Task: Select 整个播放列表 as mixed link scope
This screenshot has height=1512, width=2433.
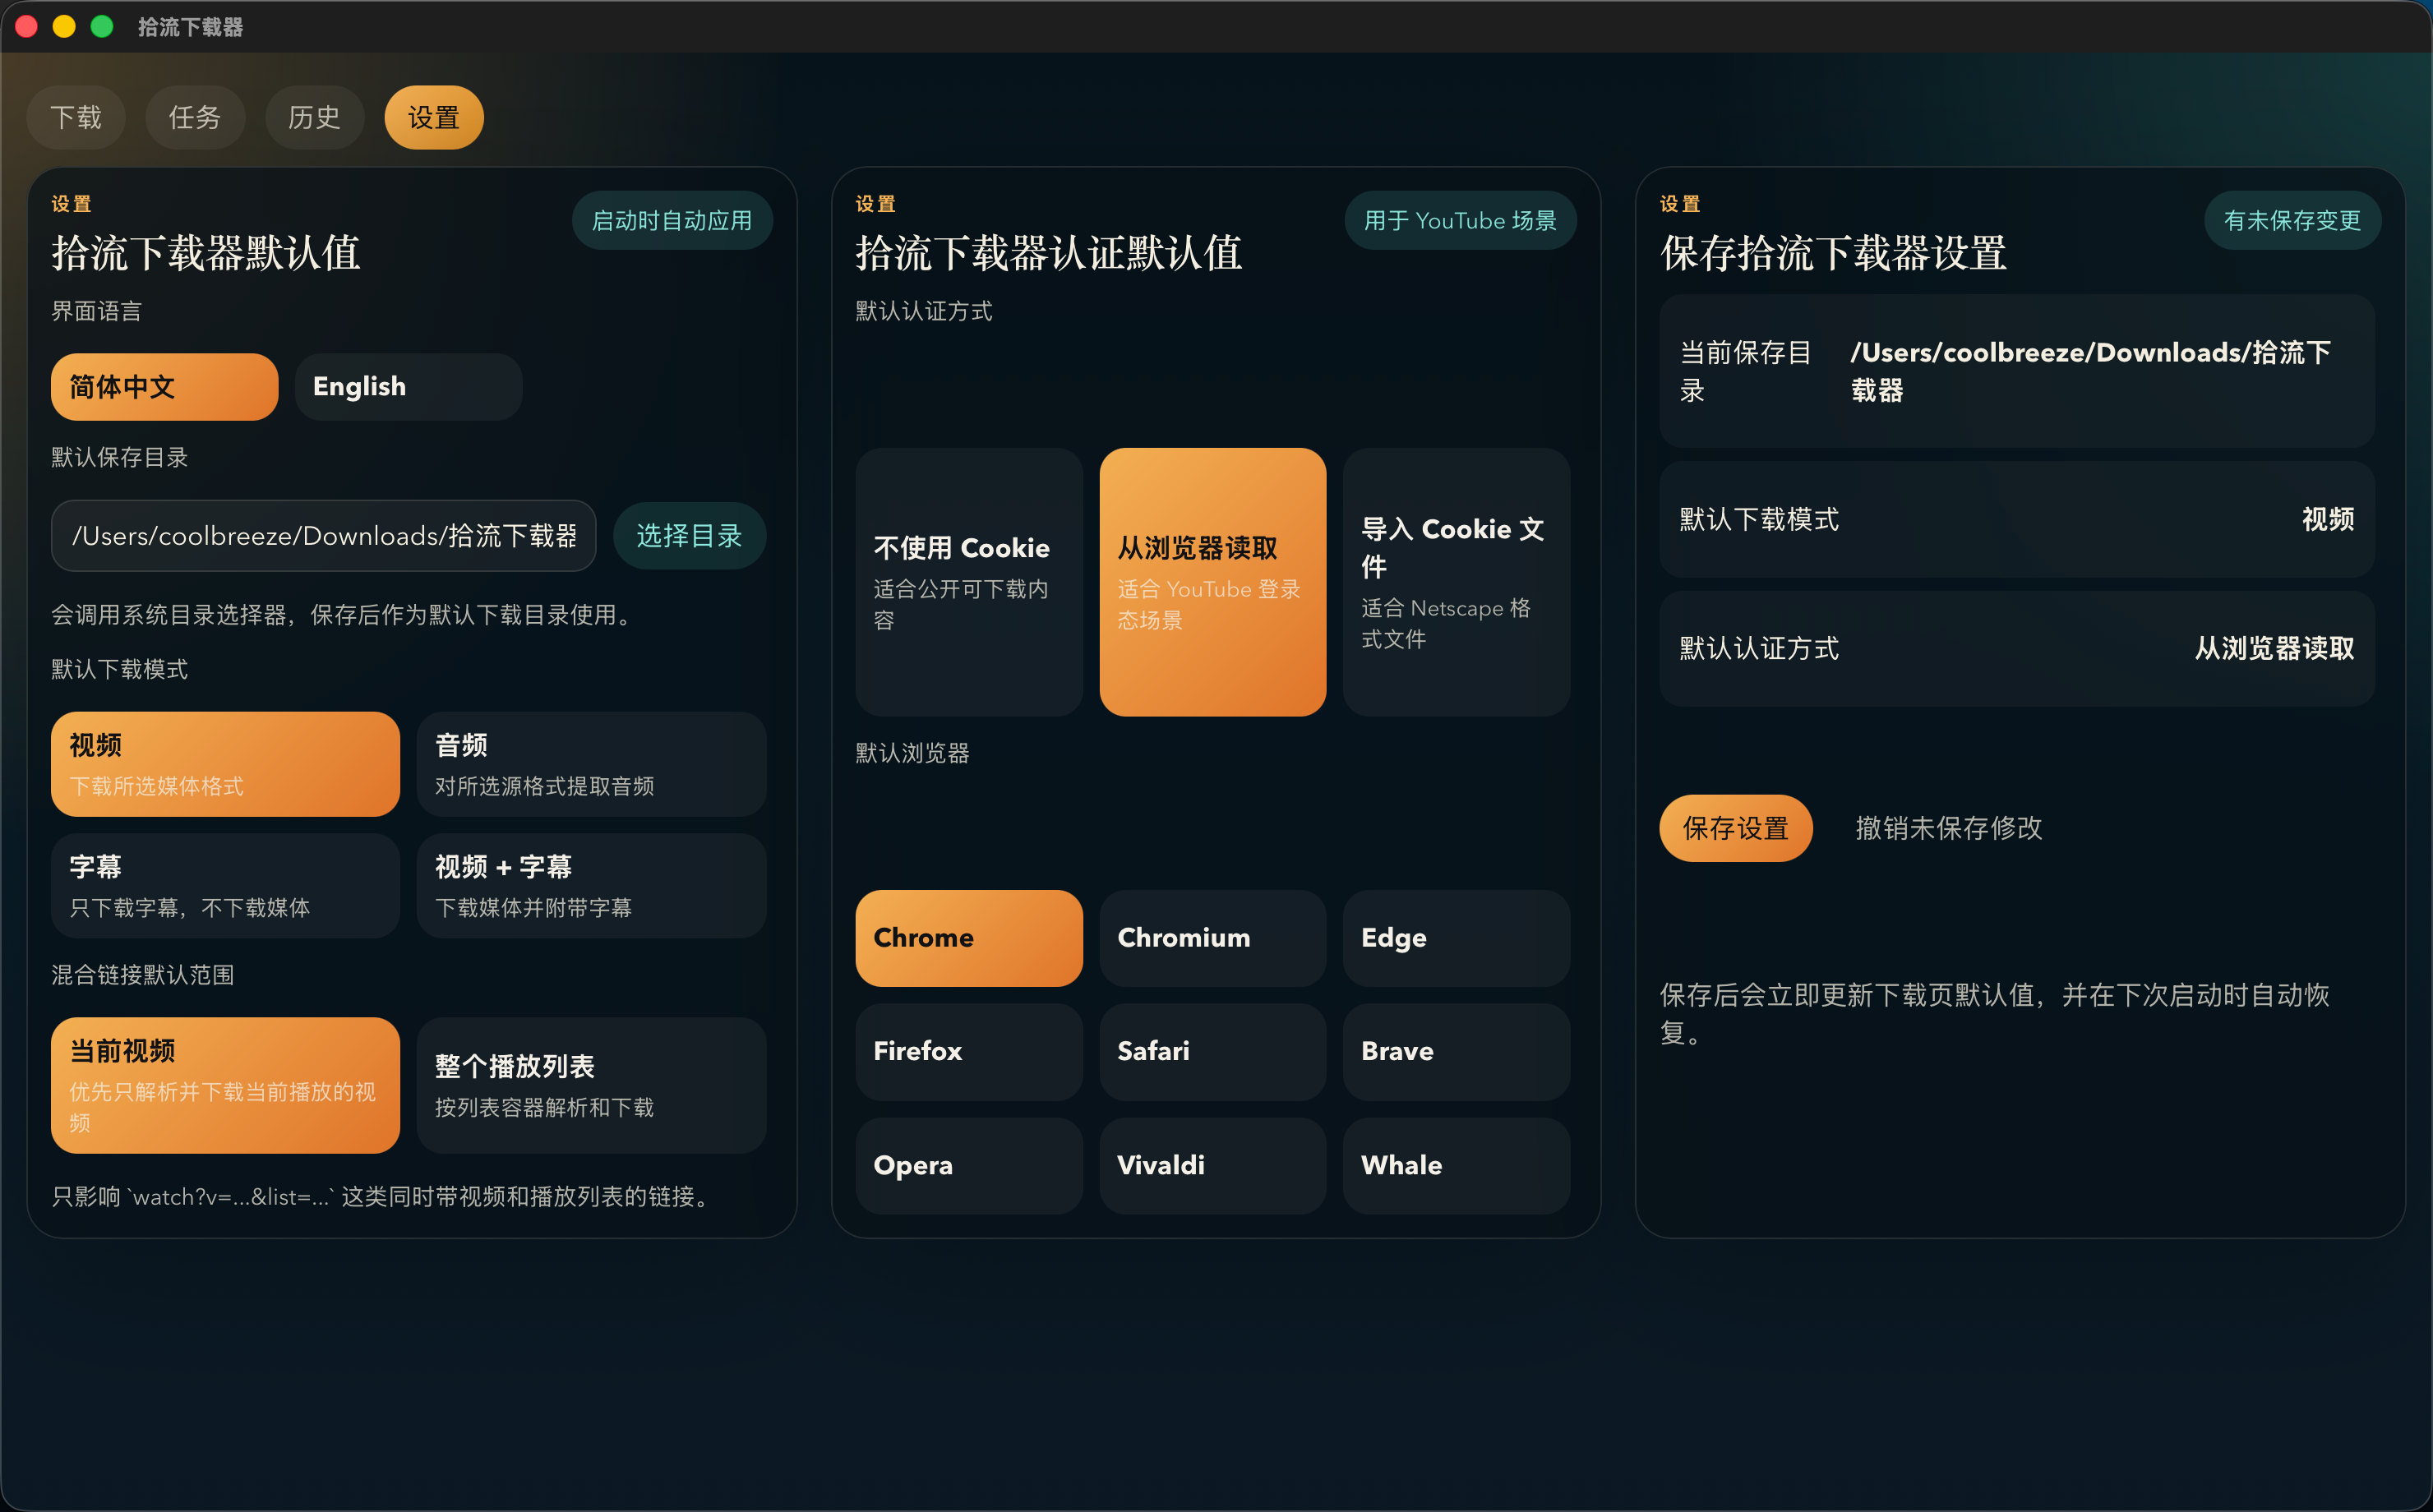Action: (591, 1085)
